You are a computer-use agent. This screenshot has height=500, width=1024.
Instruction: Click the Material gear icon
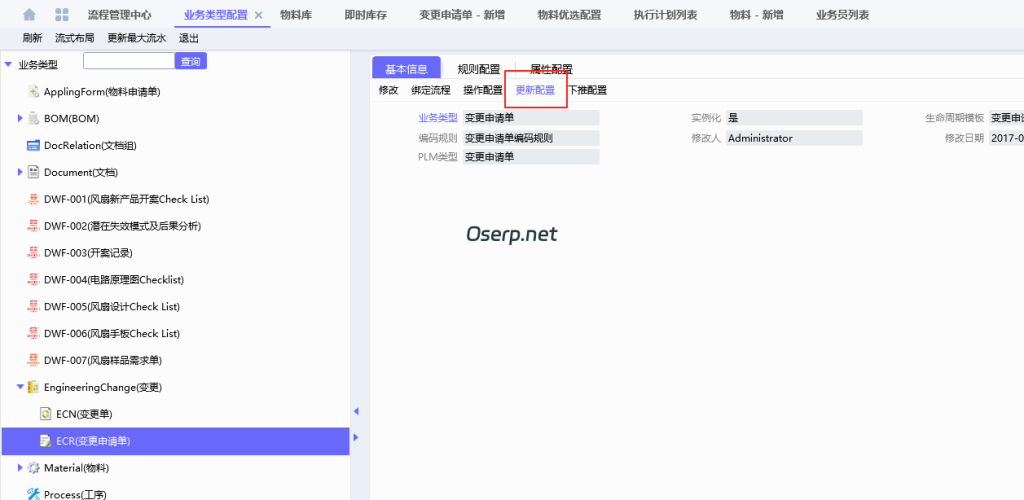coord(33,468)
